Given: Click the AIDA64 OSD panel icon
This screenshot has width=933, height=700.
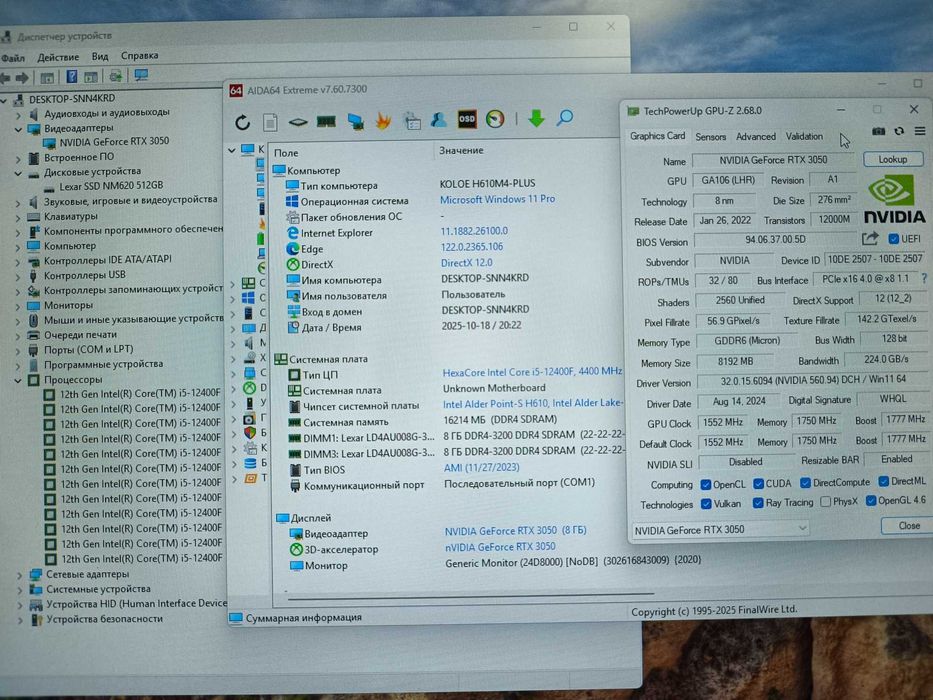Looking at the screenshot, I should click(467, 119).
